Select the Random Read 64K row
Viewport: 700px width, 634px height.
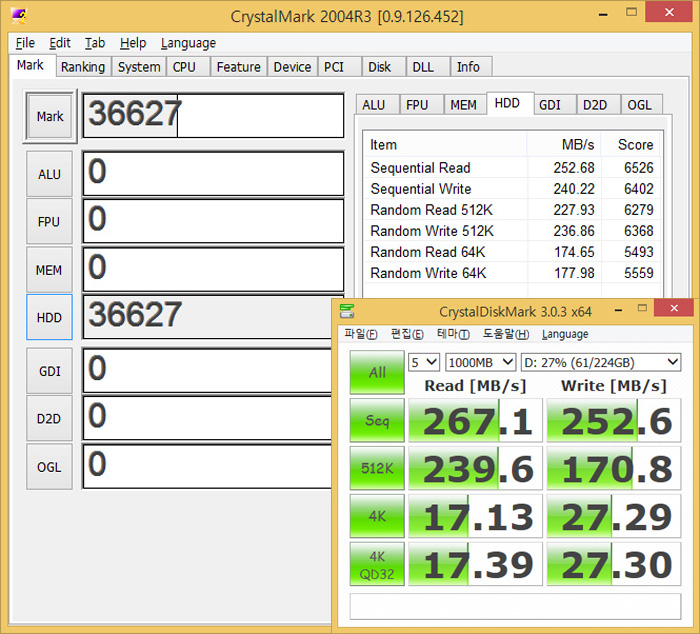(x=512, y=252)
